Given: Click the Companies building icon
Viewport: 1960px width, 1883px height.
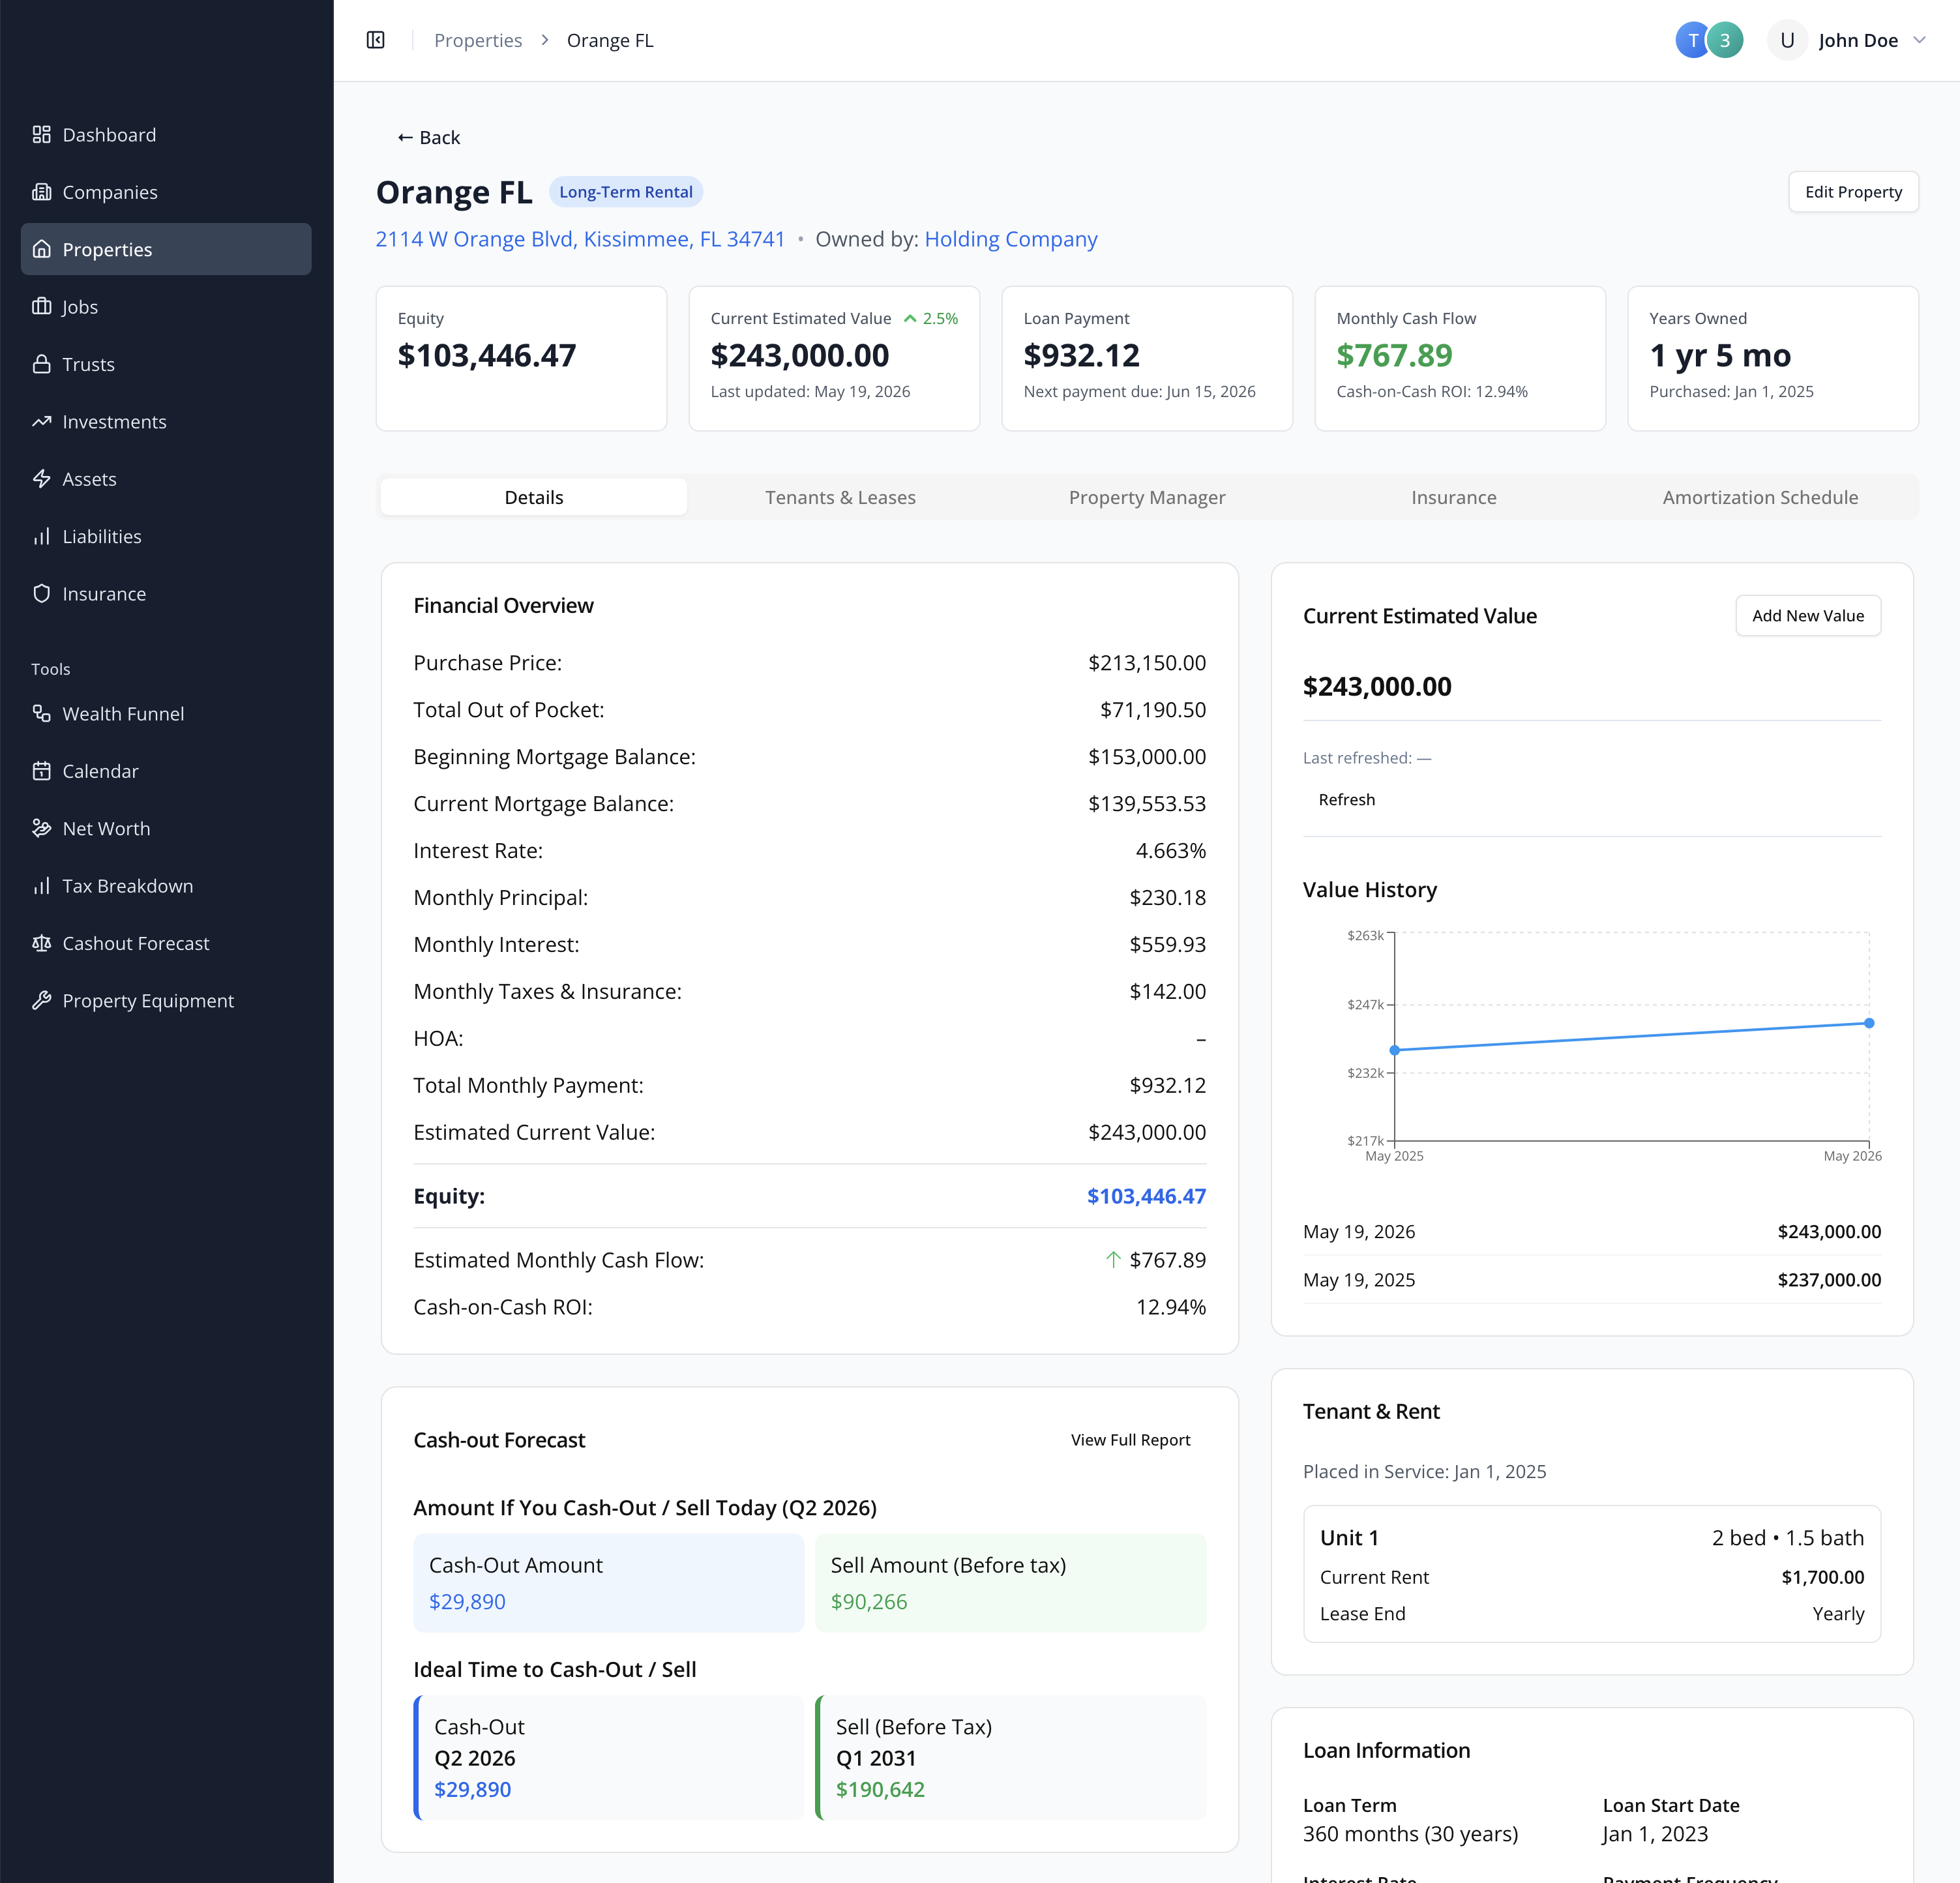Looking at the screenshot, I should tap(41, 192).
